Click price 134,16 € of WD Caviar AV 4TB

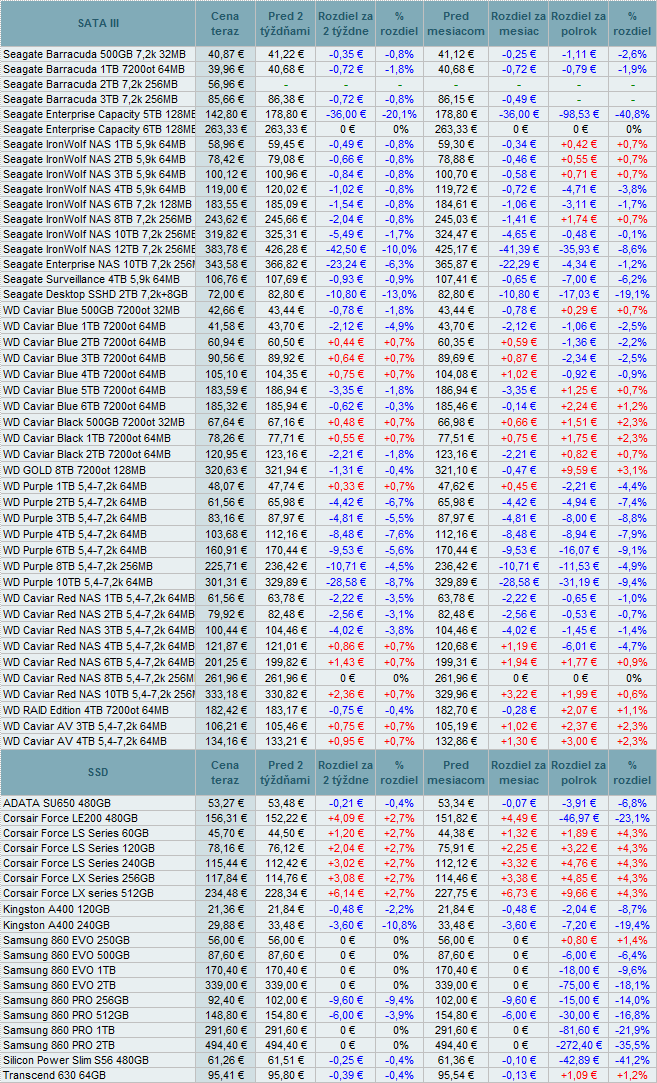(x=225, y=742)
